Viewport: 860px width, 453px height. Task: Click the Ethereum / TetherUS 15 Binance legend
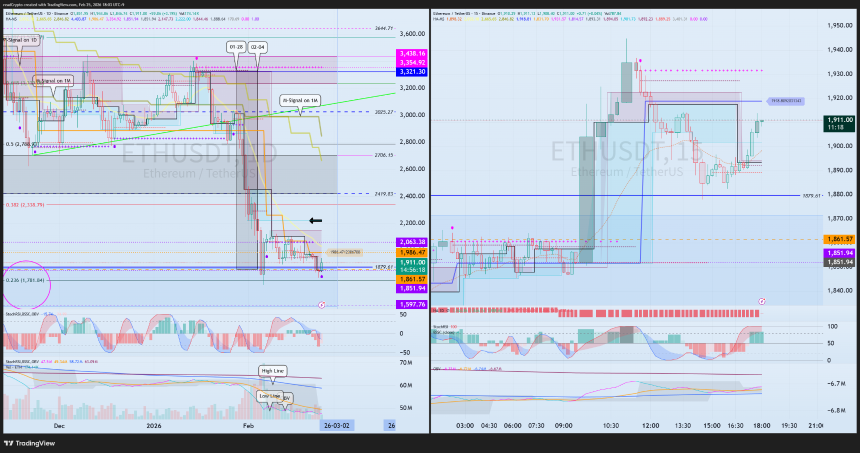click(464, 13)
